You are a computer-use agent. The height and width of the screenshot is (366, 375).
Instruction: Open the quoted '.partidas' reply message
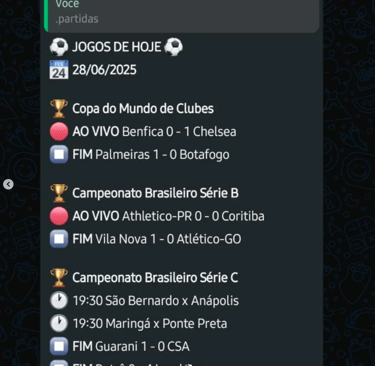pos(182,15)
